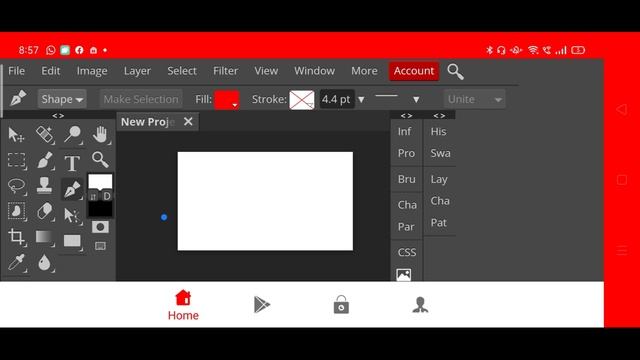Select the Clone Stamp tool
This screenshot has width=640, height=360.
coord(44,185)
